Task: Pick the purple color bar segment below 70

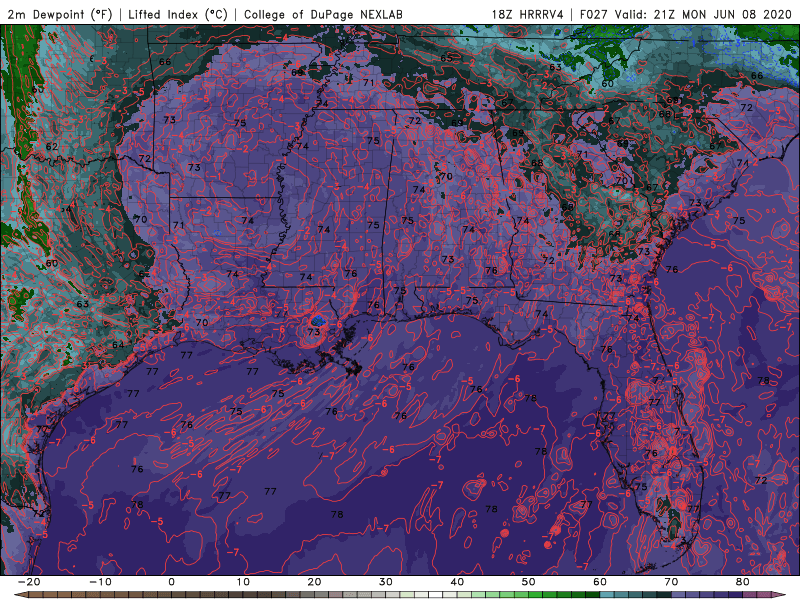Action: 679,595
